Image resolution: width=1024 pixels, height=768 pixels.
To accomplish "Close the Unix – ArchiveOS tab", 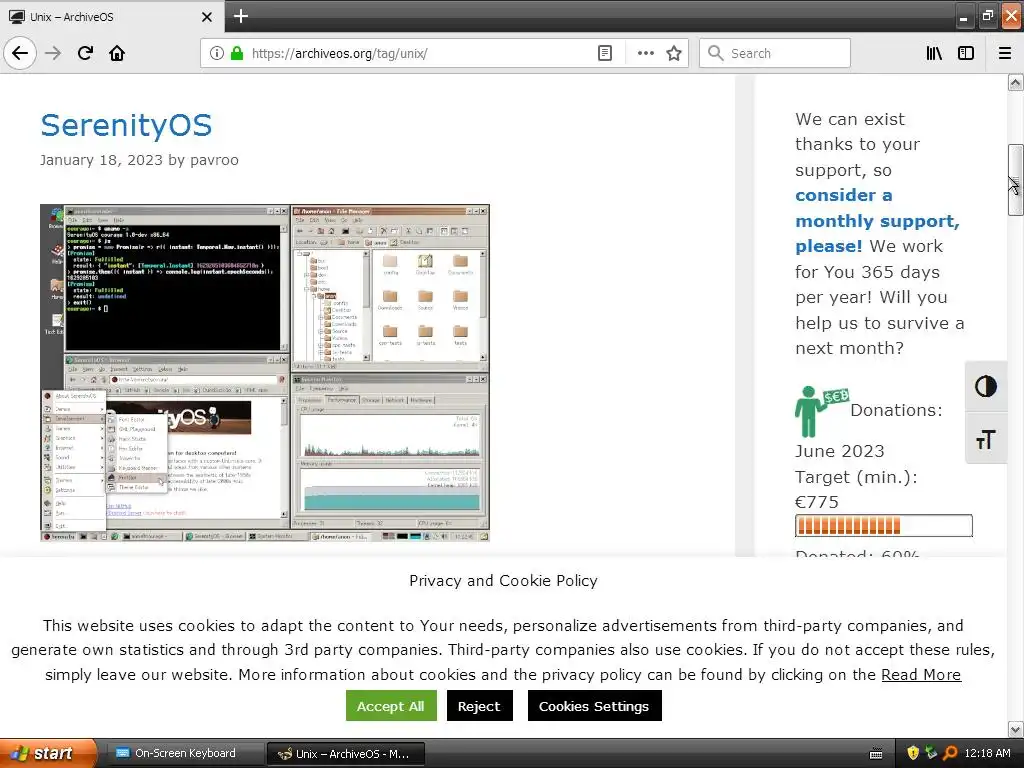I will pyautogui.click(x=206, y=17).
